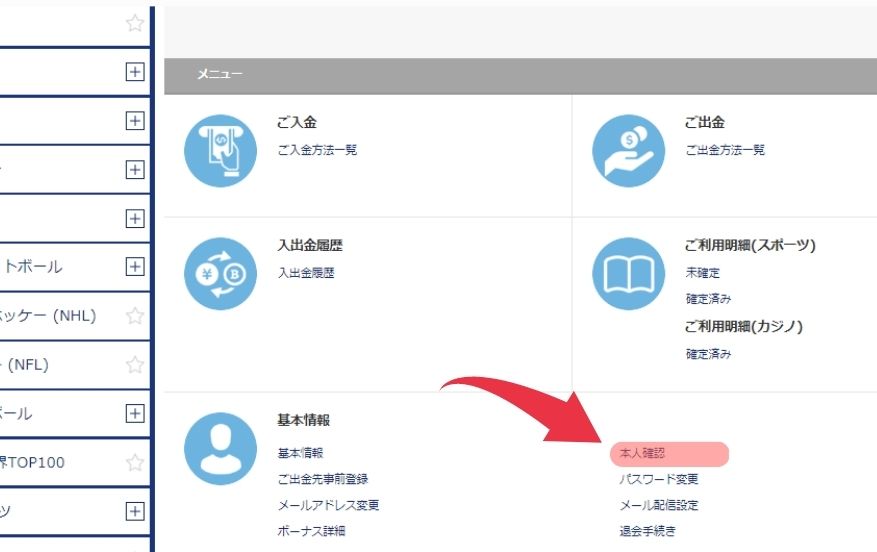Open 未確定 under sports usage statement
The height and width of the screenshot is (552, 877).
point(703,273)
